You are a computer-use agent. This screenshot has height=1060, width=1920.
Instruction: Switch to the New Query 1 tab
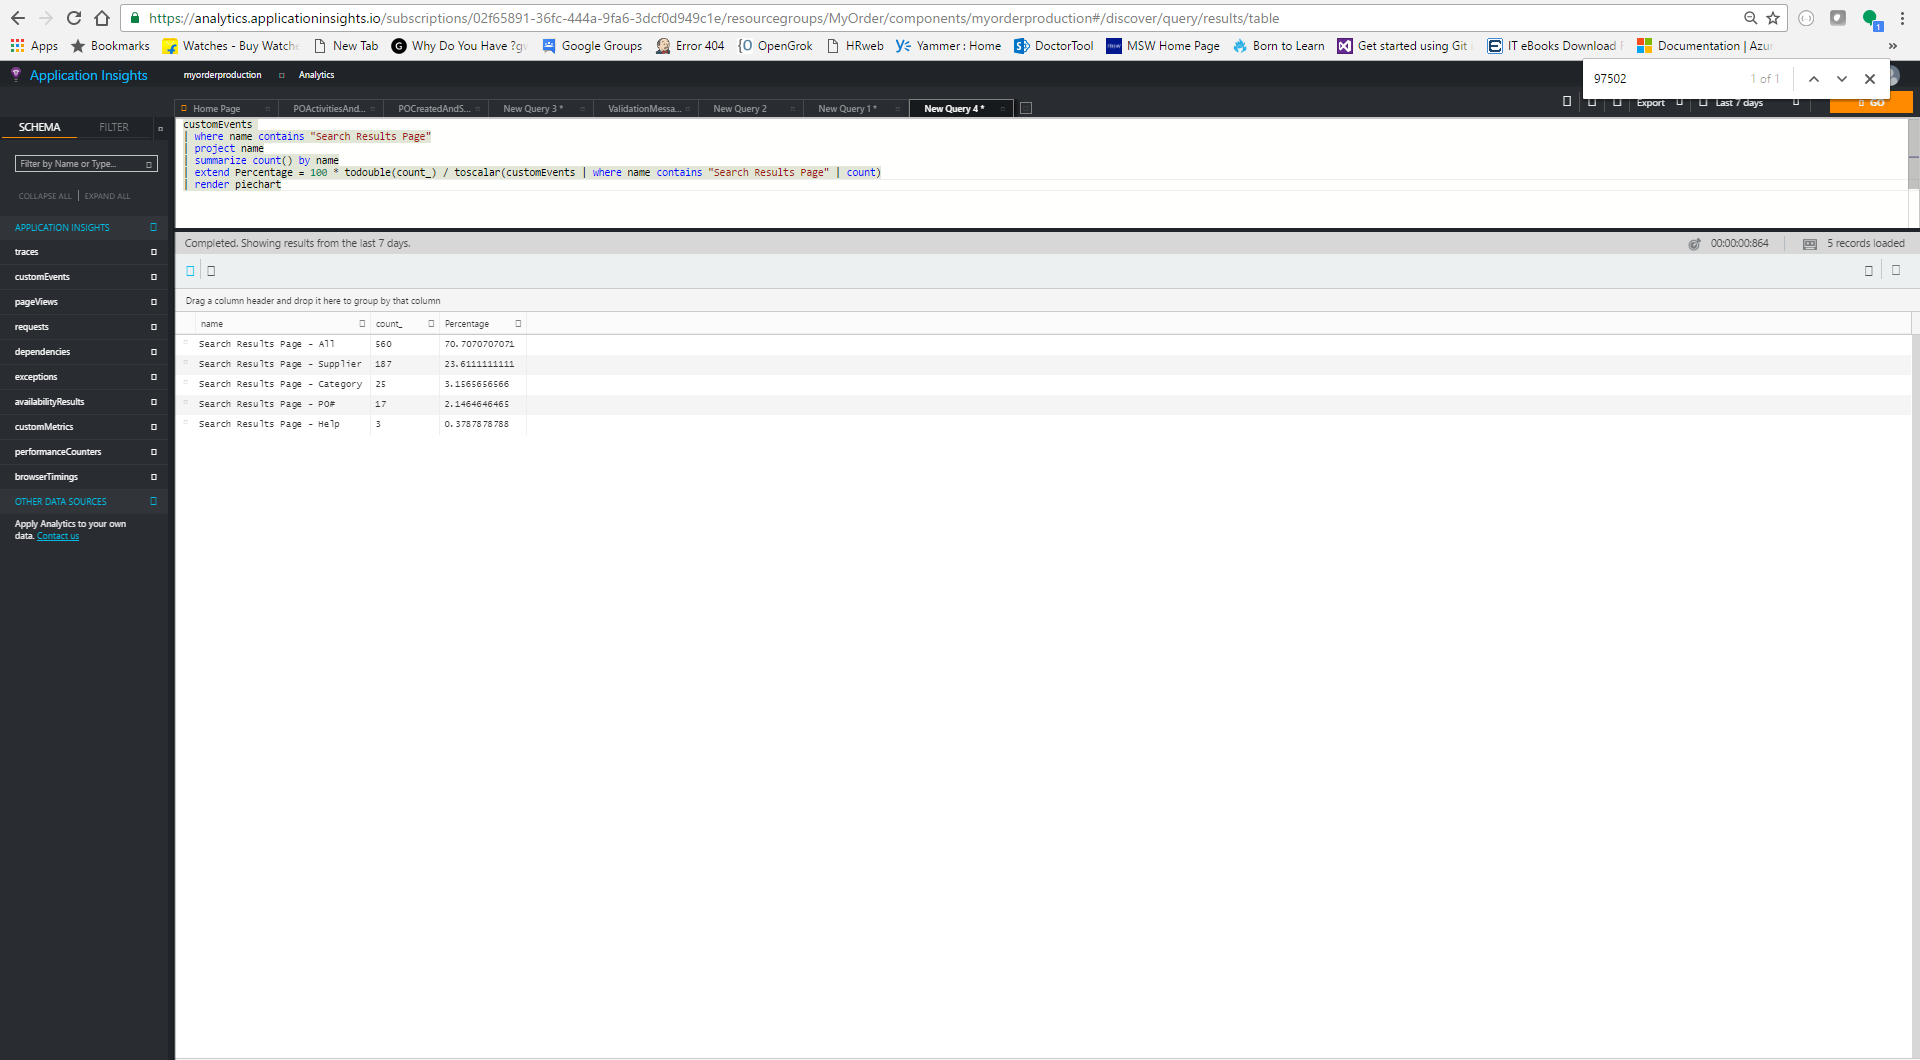point(847,109)
